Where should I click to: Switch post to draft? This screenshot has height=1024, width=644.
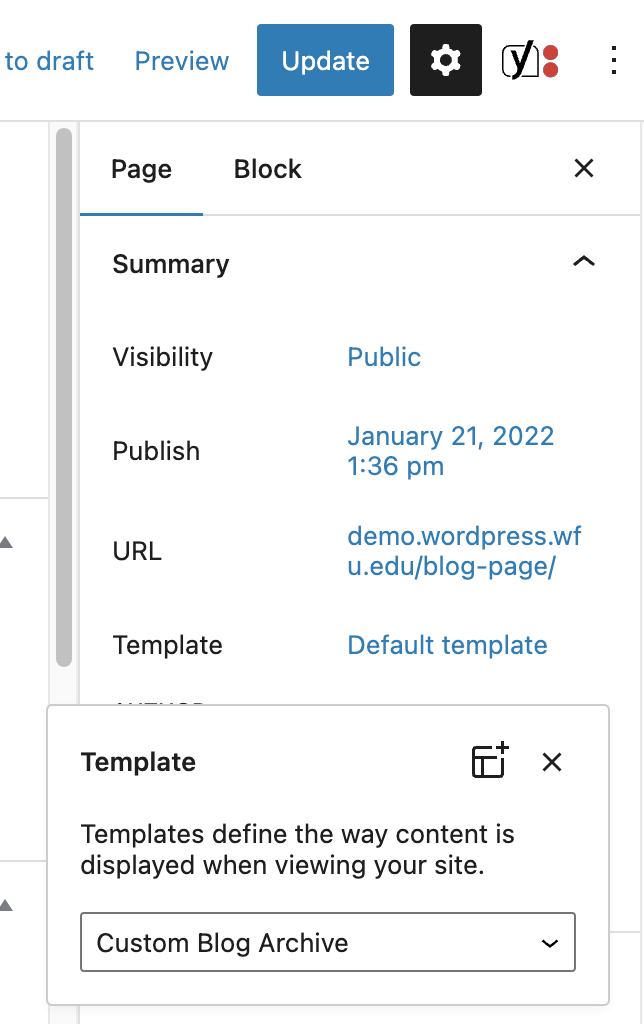tap(47, 61)
